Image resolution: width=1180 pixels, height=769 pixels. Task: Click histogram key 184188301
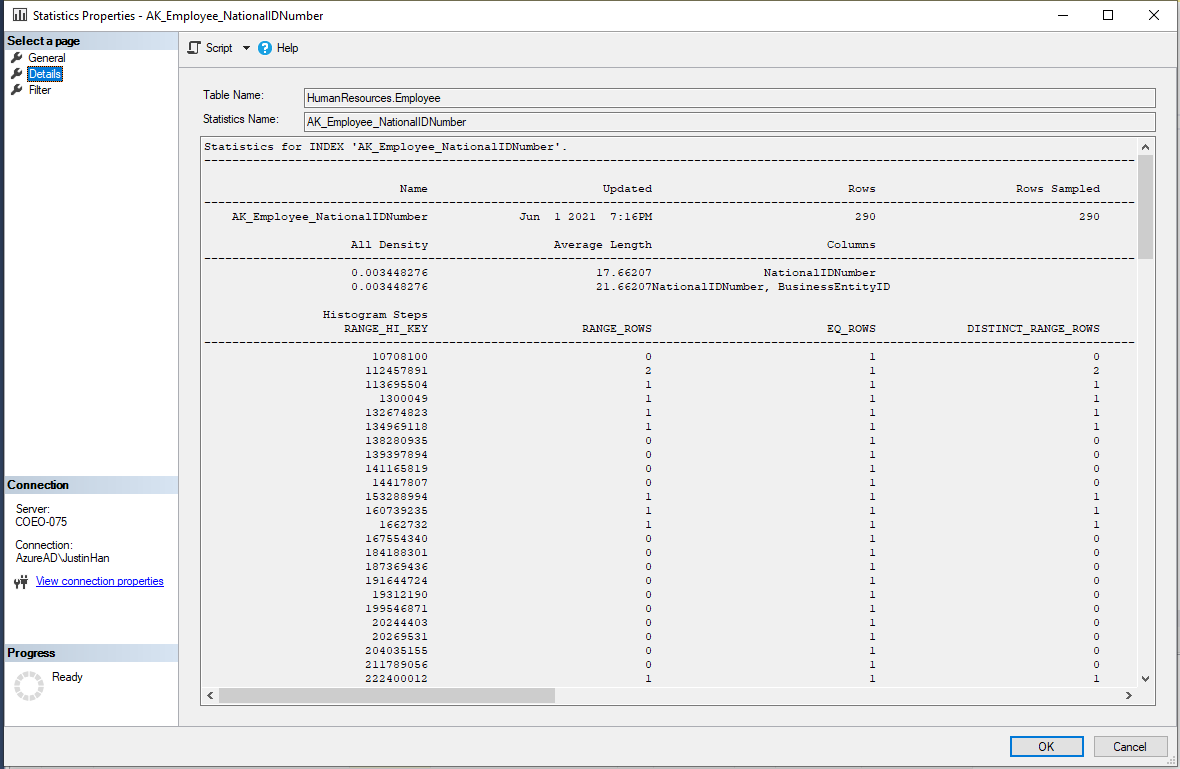[x=396, y=552]
